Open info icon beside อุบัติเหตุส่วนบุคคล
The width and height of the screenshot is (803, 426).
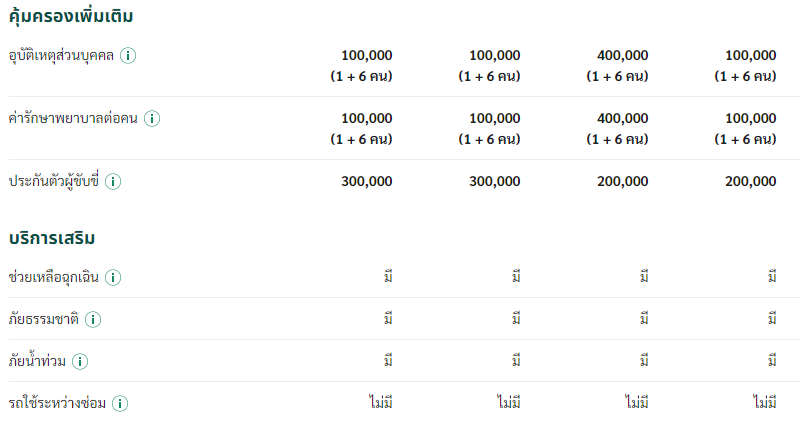pyautogui.click(x=128, y=55)
